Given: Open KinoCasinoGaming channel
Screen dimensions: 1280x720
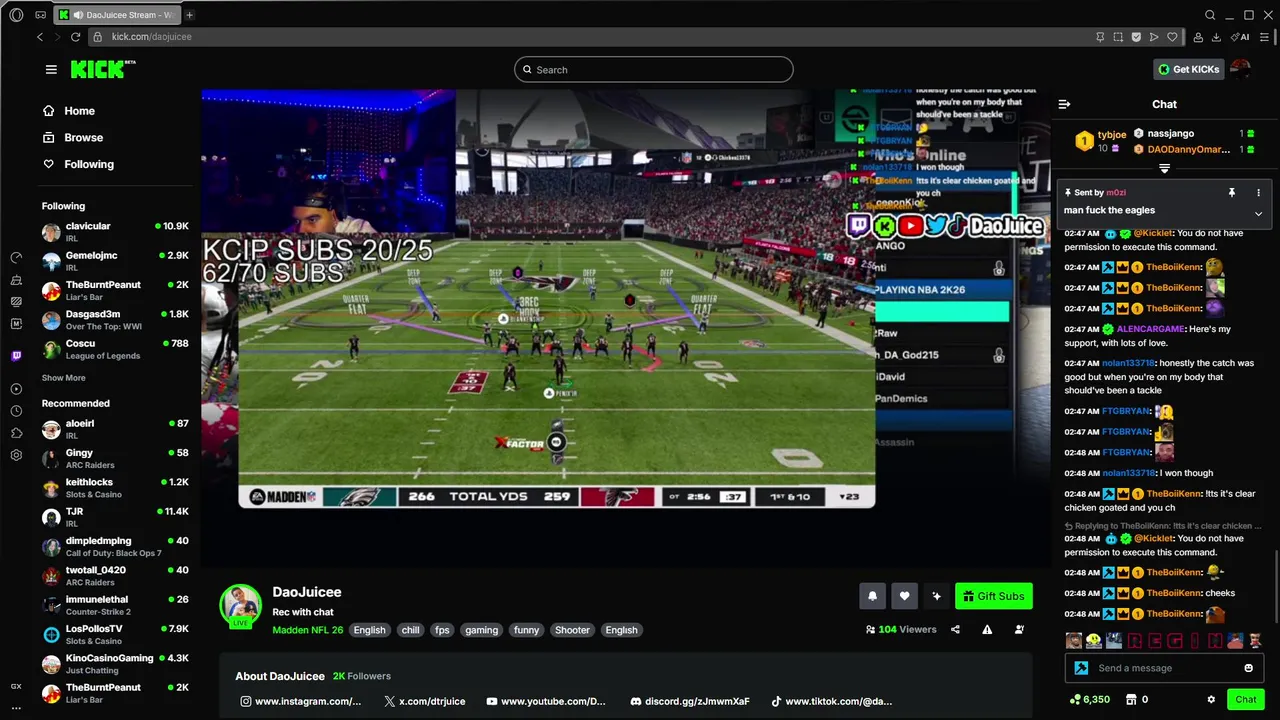Looking at the screenshot, I should click(115, 664).
